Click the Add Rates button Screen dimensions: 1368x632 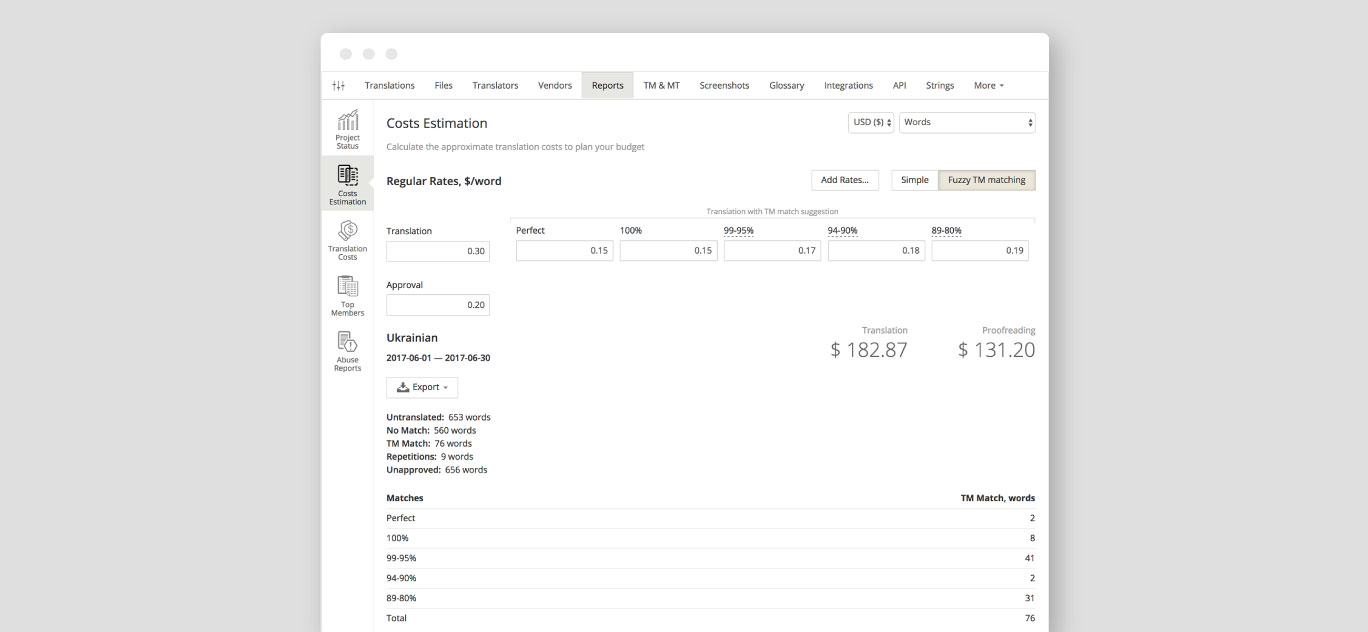point(844,180)
